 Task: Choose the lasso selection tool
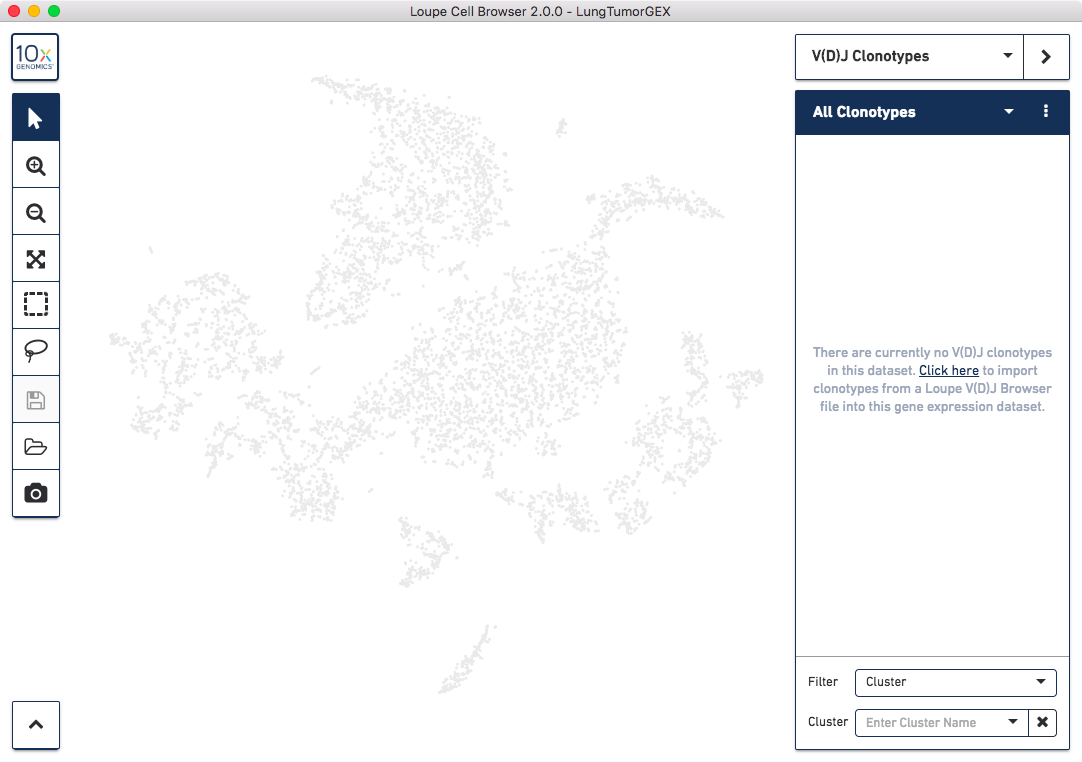[36, 351]
